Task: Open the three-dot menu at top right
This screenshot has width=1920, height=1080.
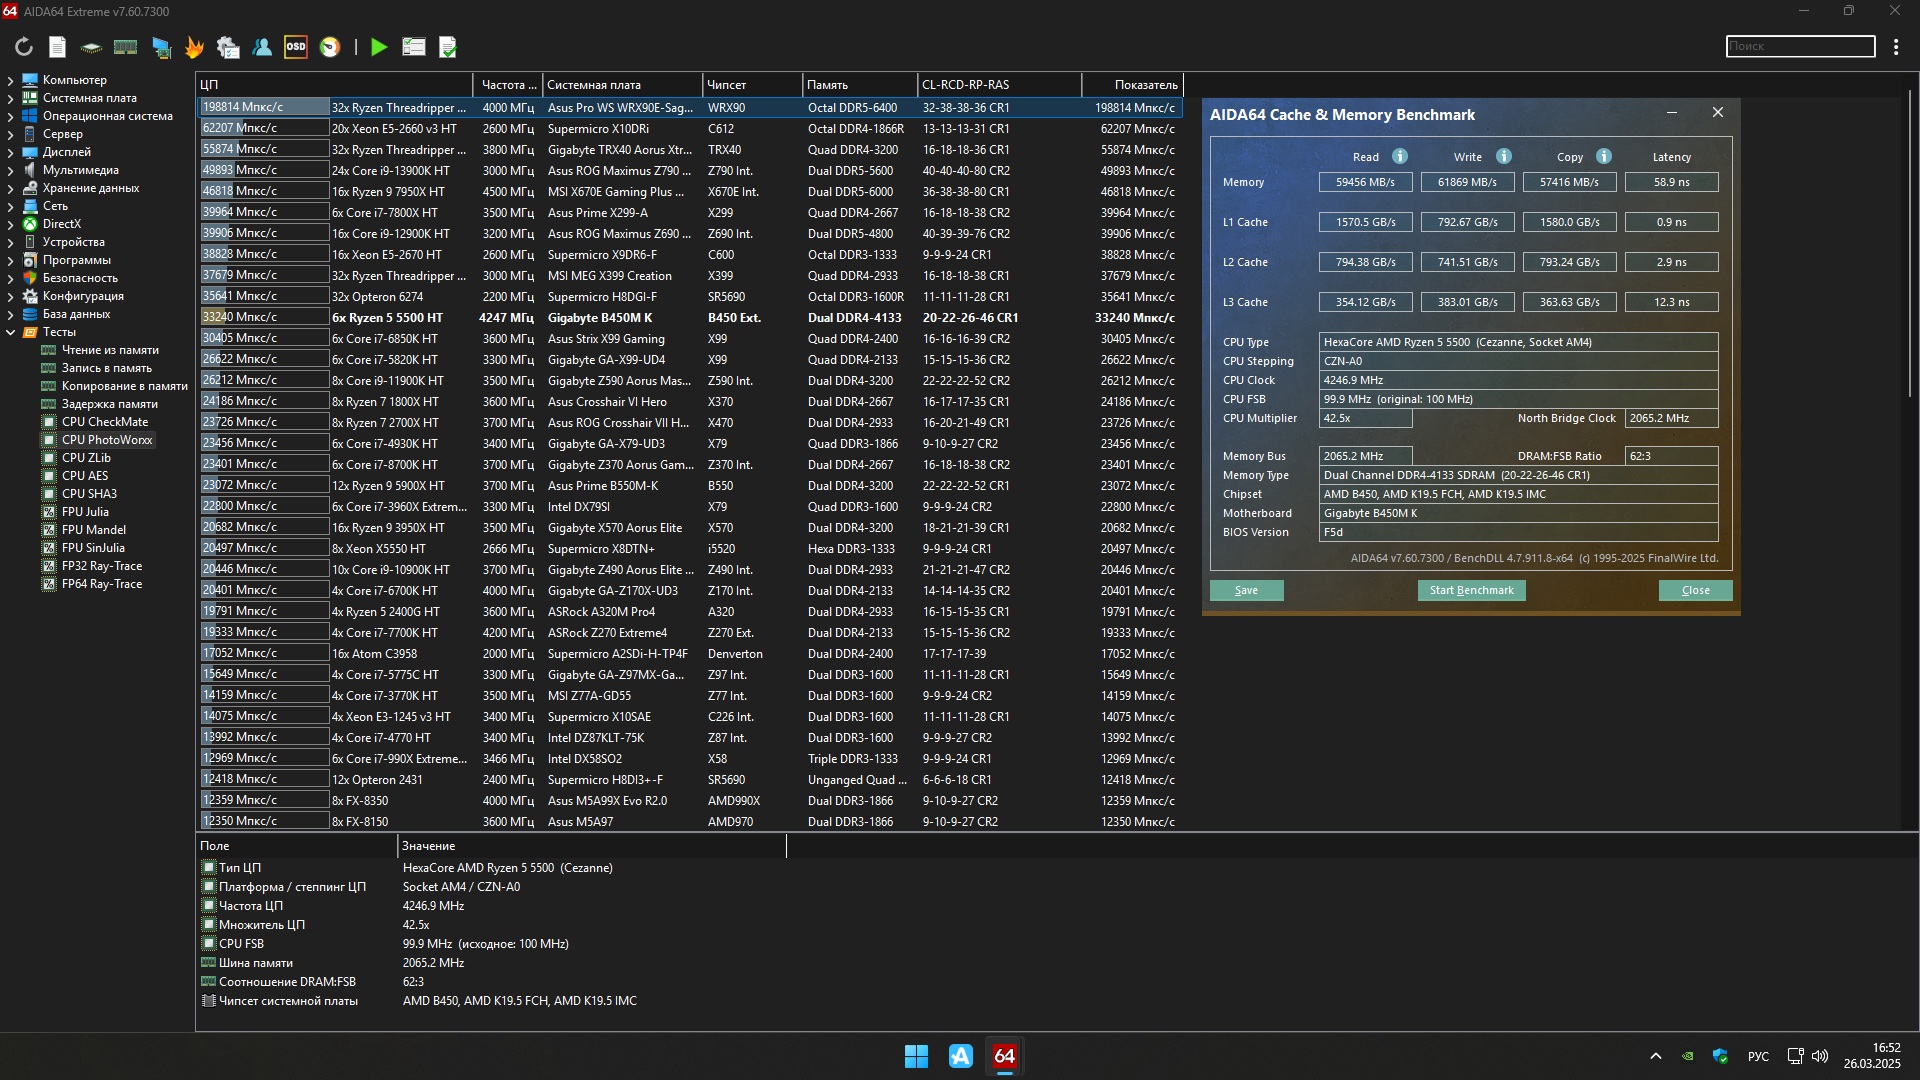Action: tap(1896, 46)
